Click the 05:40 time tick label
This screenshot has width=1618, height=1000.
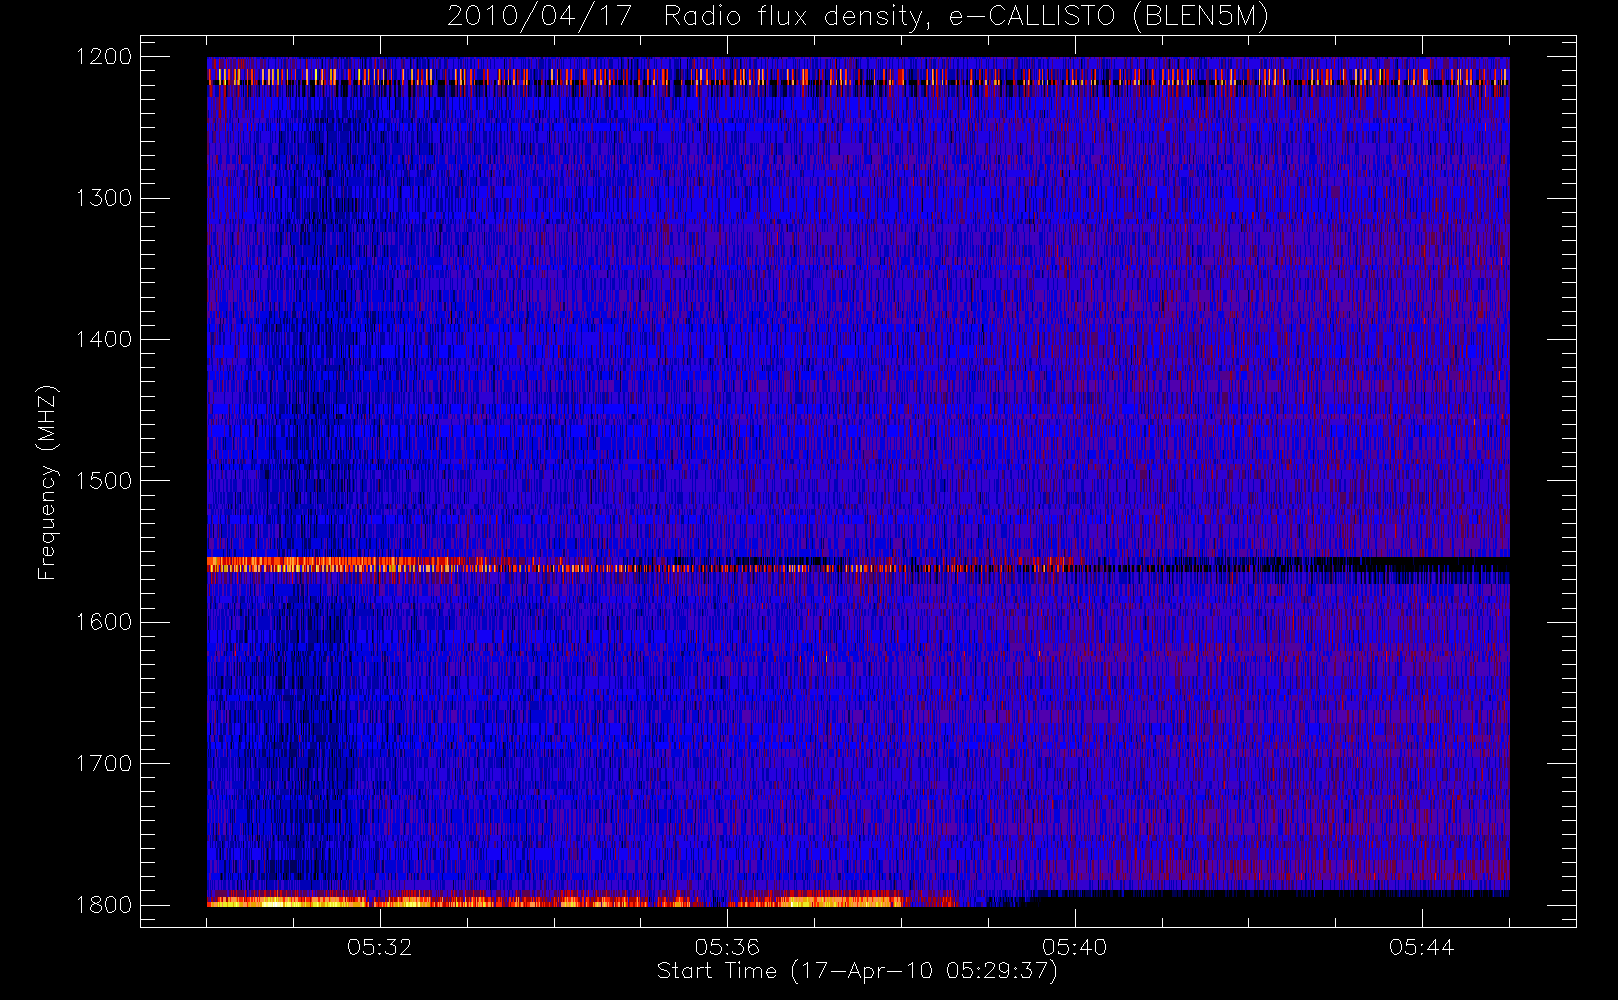pos(1074,947)
